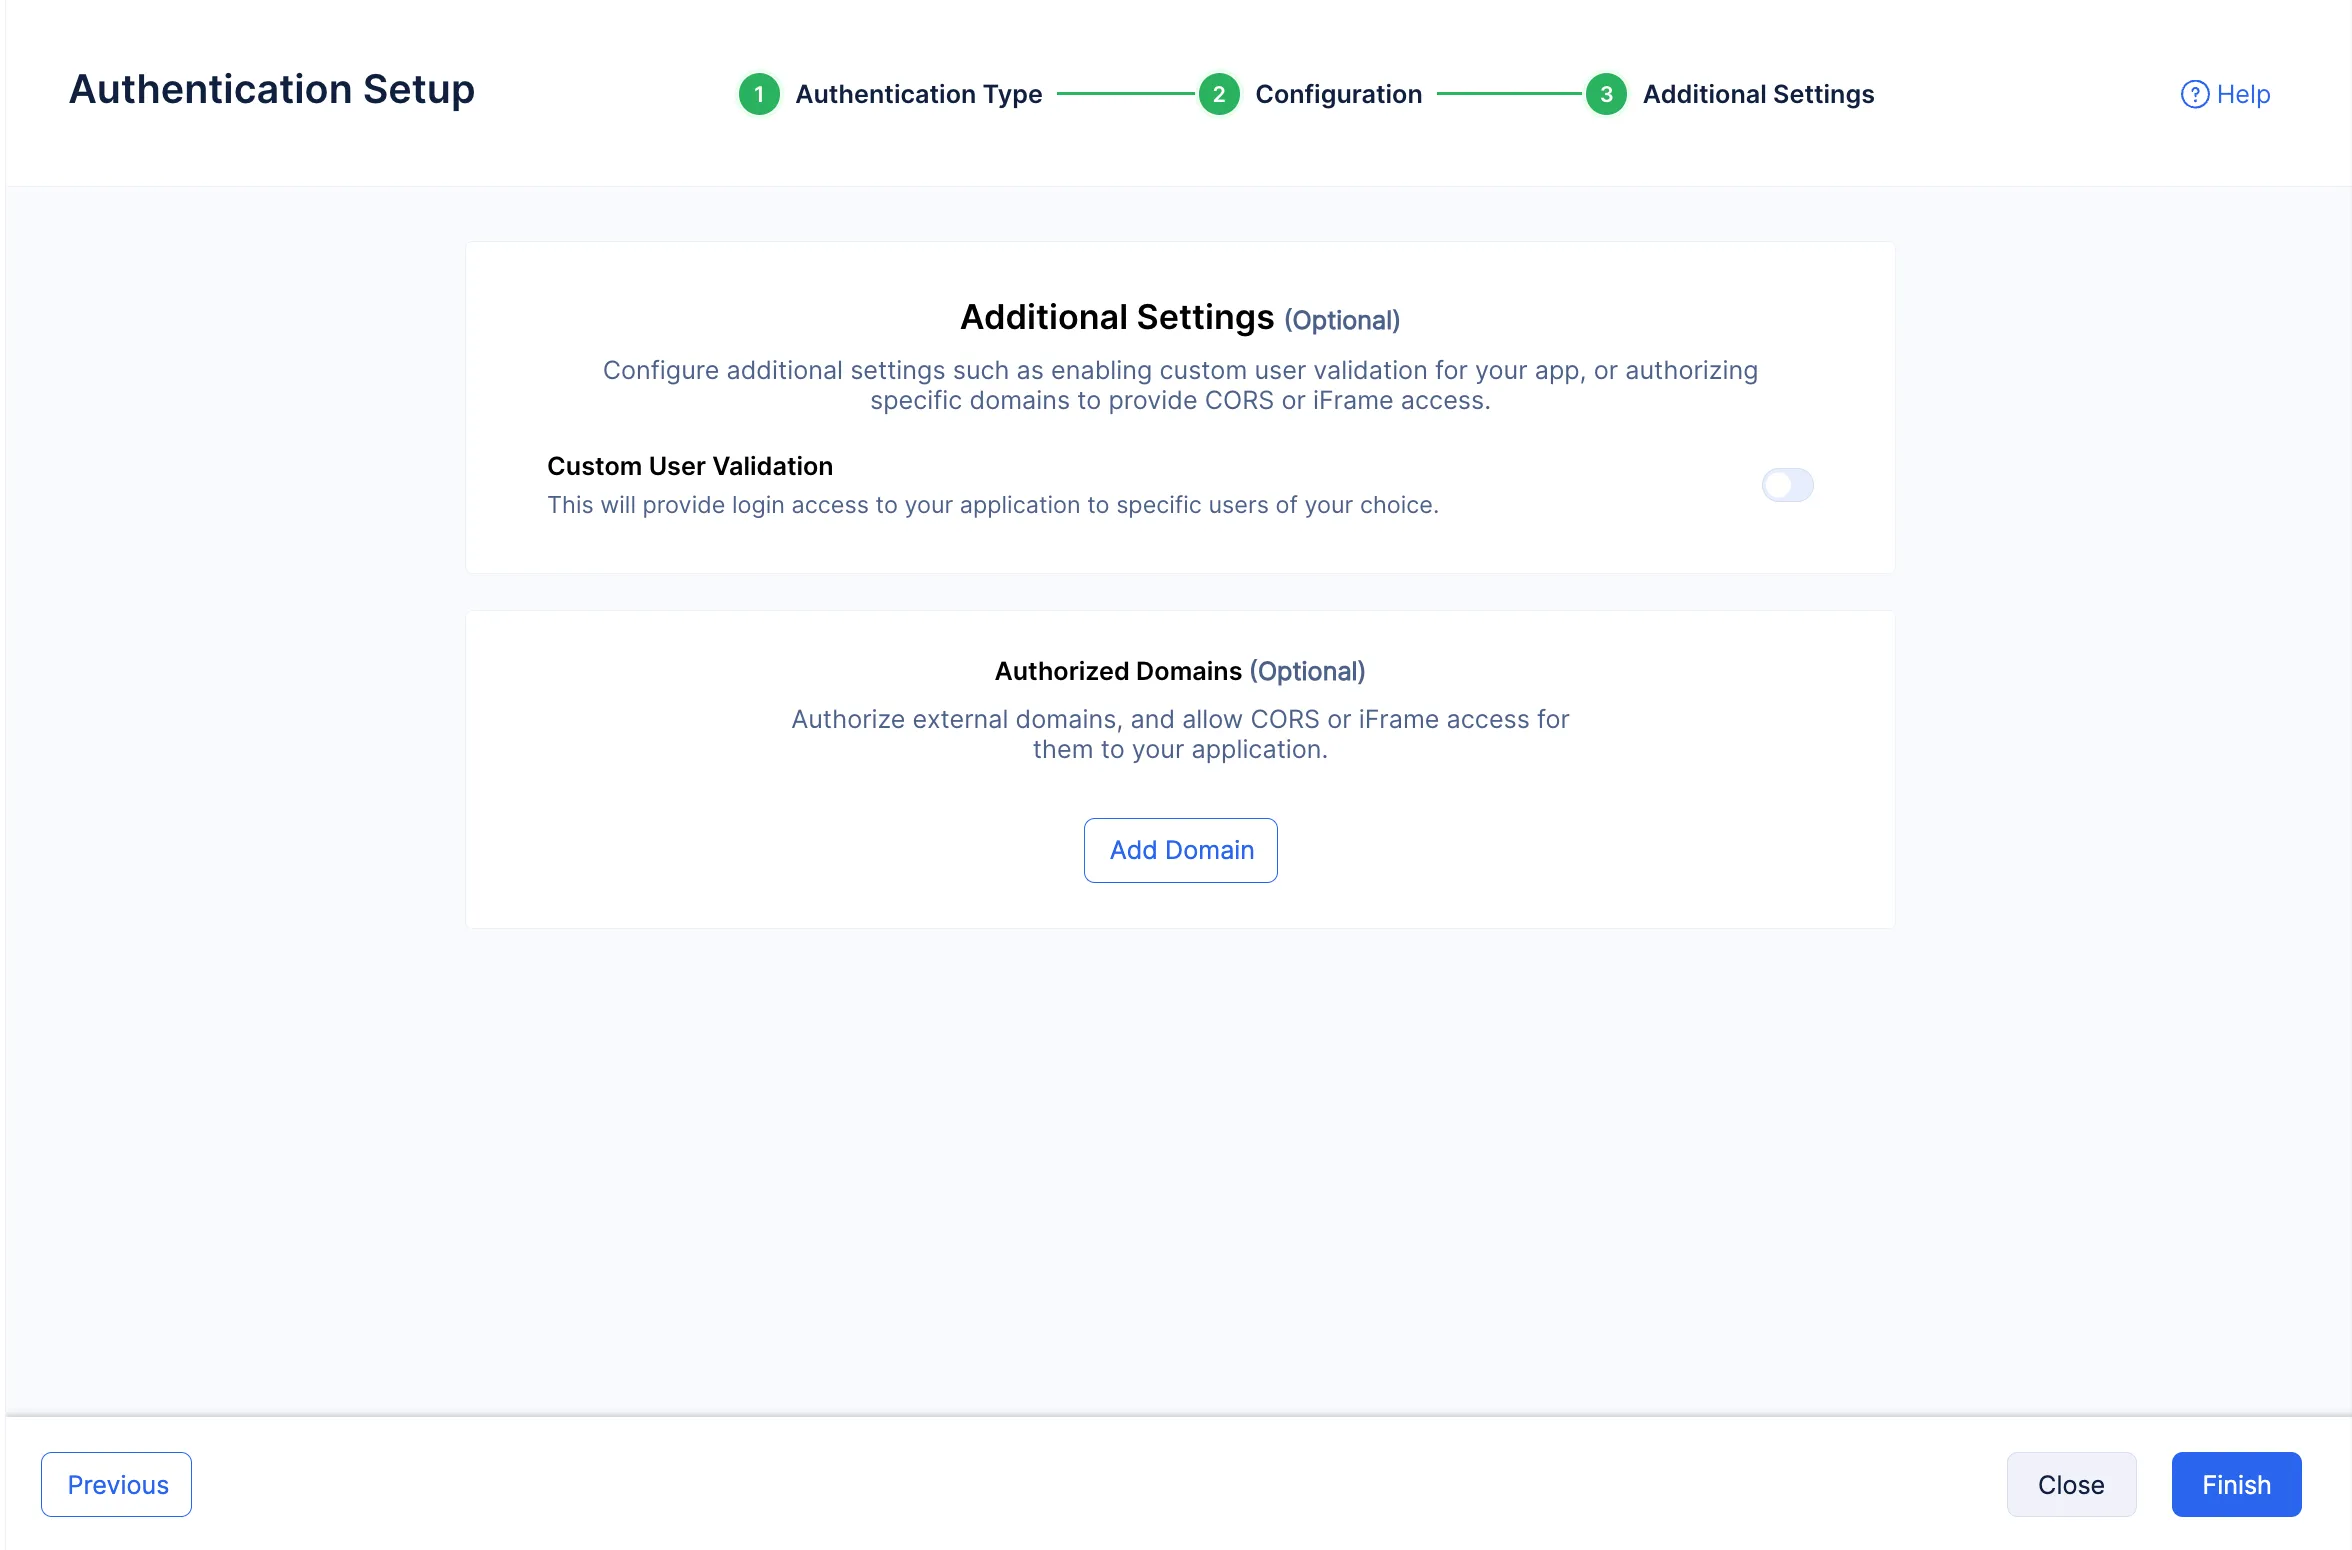Click the Custom User Validation description text
Image resolution: width=2352 pixels, height=1550 pixels.
point(993,505)
